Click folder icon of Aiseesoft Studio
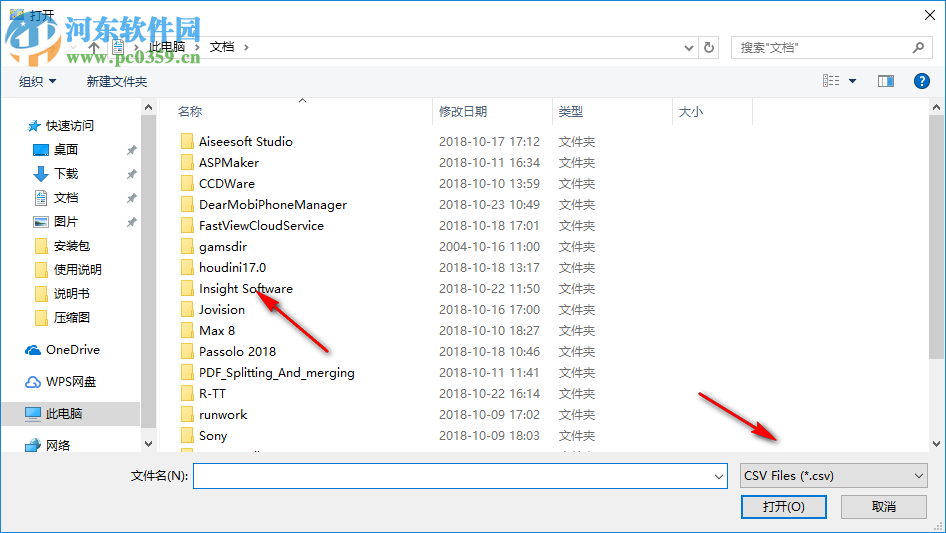Viewport: 946px width, 533px height. 187,141
